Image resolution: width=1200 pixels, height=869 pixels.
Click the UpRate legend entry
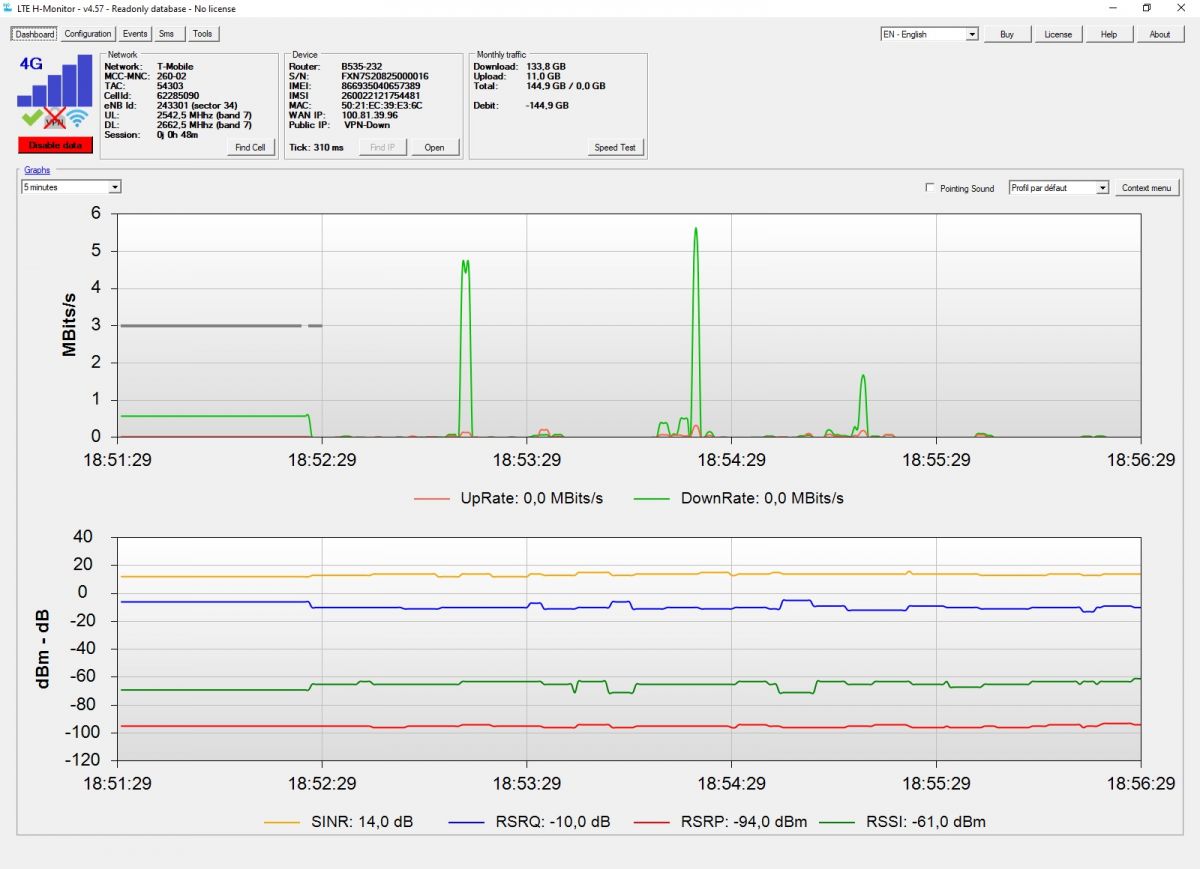point(509,498)
